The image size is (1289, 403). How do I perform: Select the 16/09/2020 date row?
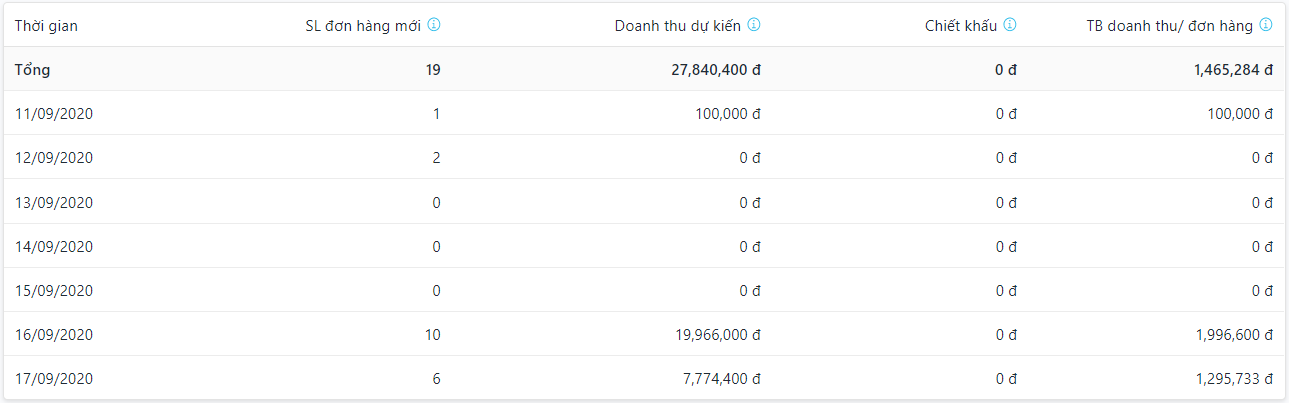tap(54, 334)
